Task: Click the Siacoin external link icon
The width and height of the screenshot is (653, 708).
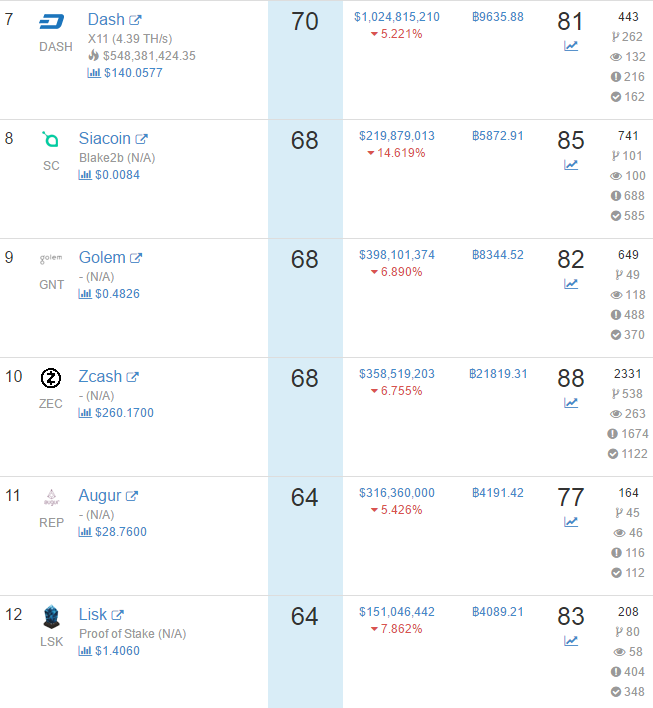Action: click(x=141, y=139)
